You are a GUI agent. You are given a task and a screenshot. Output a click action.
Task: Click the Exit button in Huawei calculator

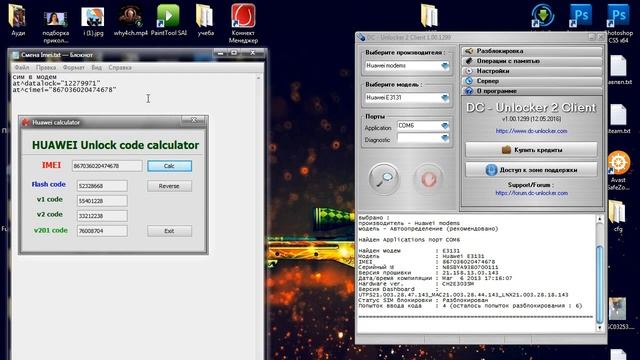pos(169,231)
